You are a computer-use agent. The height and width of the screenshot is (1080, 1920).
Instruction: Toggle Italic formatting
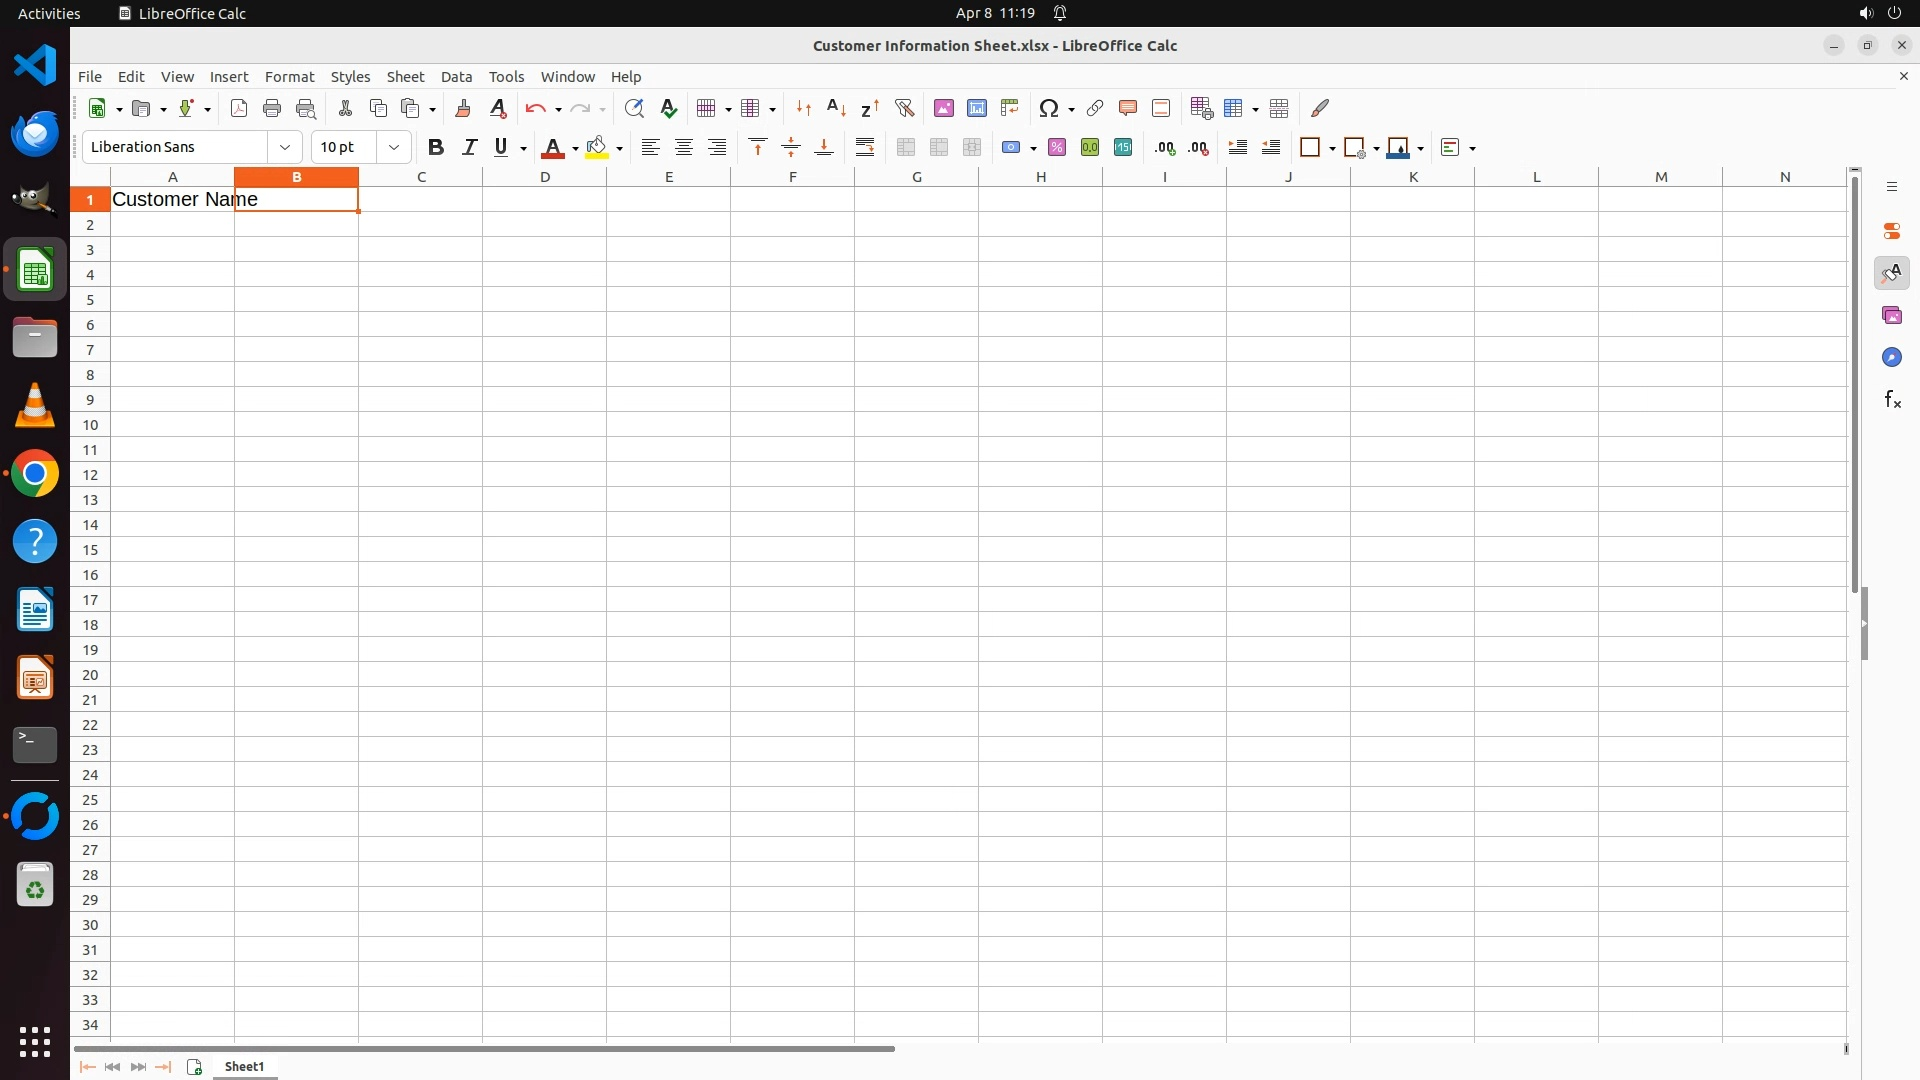(469, 147)
